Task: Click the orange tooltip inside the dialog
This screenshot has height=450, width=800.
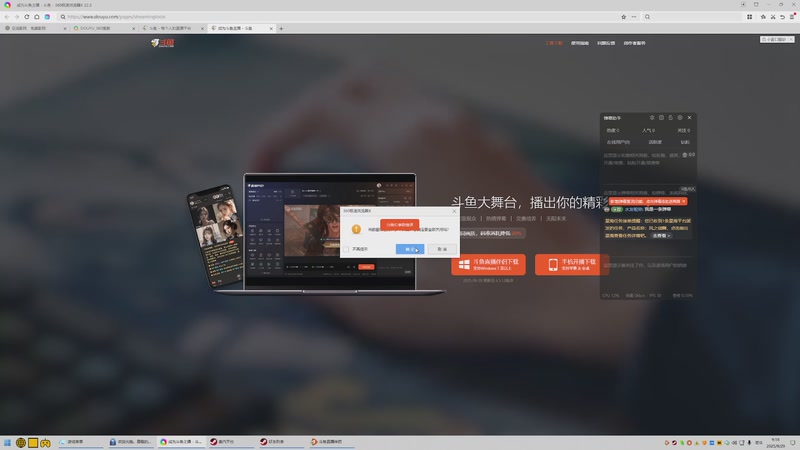Action: click(x=399, y=224)
